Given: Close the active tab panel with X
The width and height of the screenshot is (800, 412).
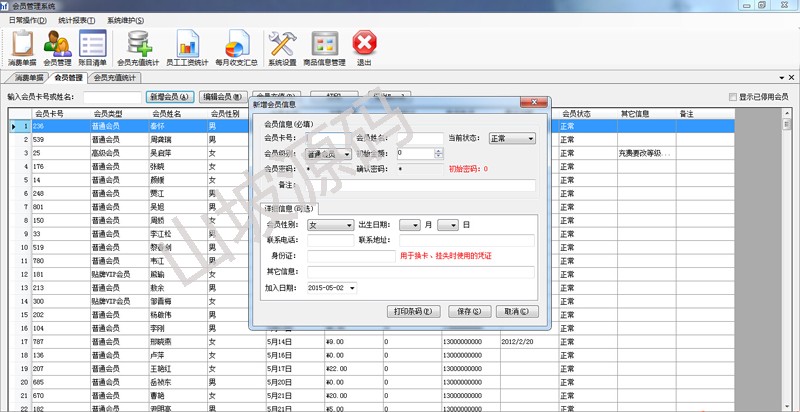Looking at the screenshot, I should click(791, 78).
